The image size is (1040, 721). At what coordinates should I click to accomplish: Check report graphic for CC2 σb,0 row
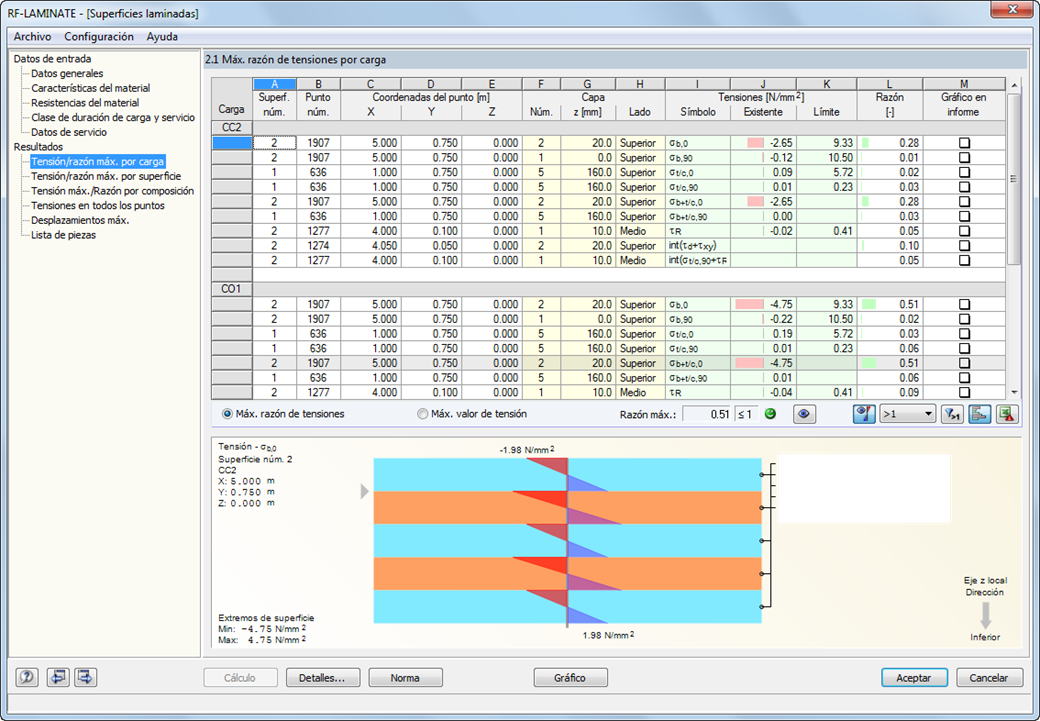click(964, 143)
